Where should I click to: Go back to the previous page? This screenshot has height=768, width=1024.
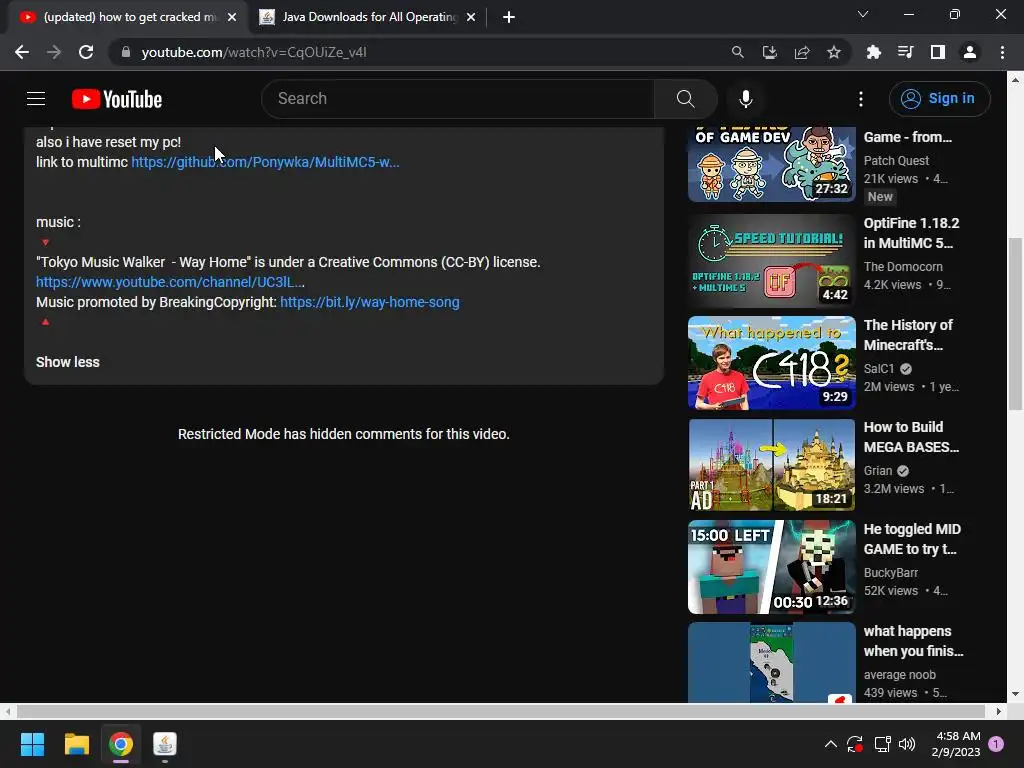(x=22, y=52)
